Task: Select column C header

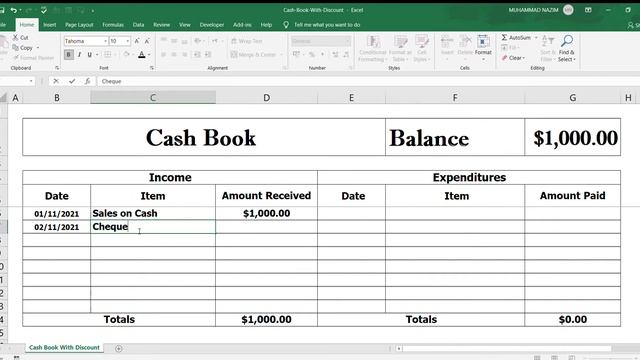Action: coord(153,98)
